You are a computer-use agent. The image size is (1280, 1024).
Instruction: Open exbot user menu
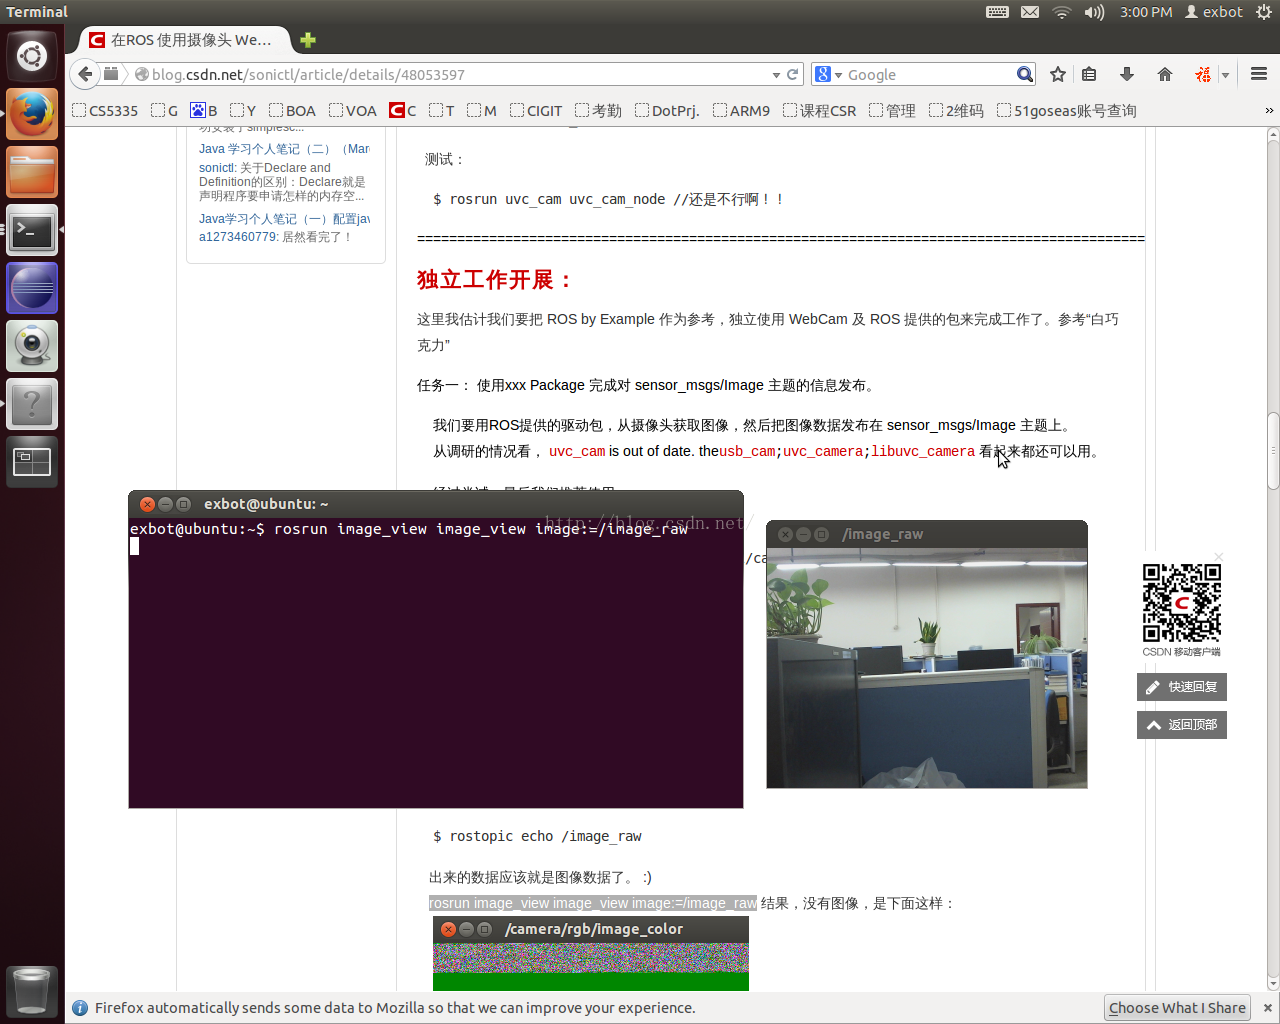(x=1214, y=12)
